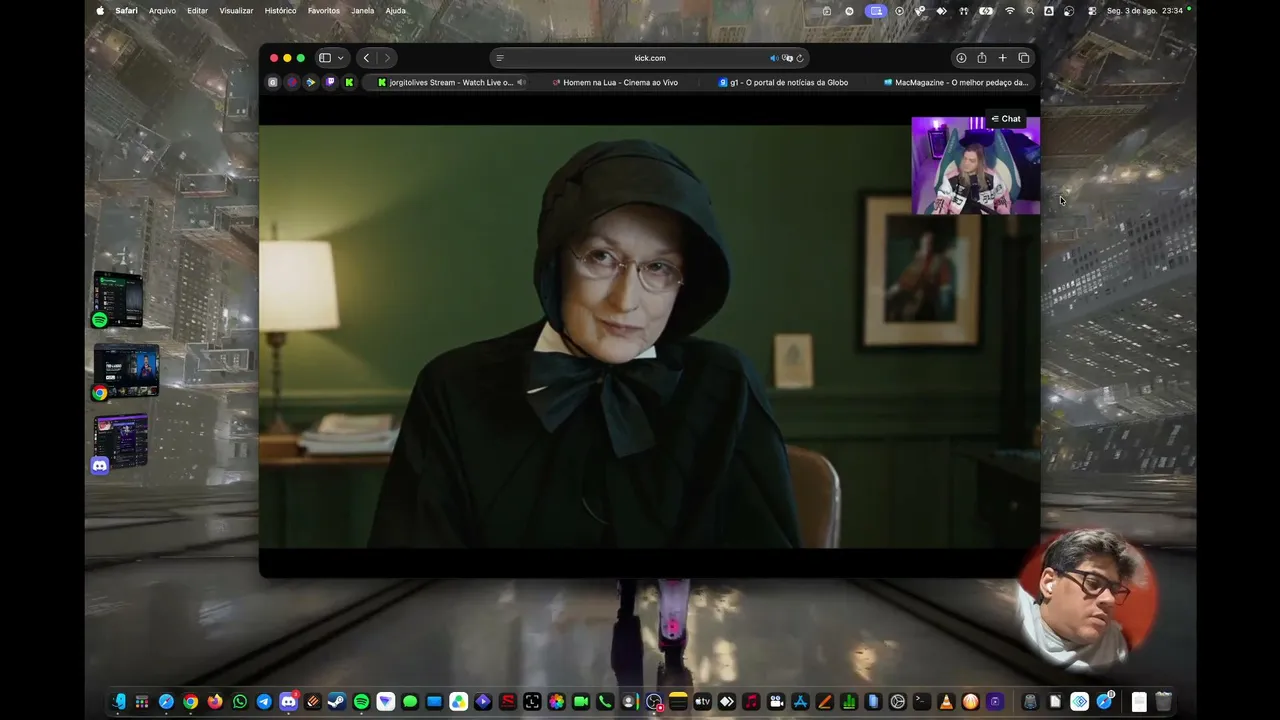Open Wi-Fi status in menu bar
The image size is (1280, 720).
[1010, 11]
